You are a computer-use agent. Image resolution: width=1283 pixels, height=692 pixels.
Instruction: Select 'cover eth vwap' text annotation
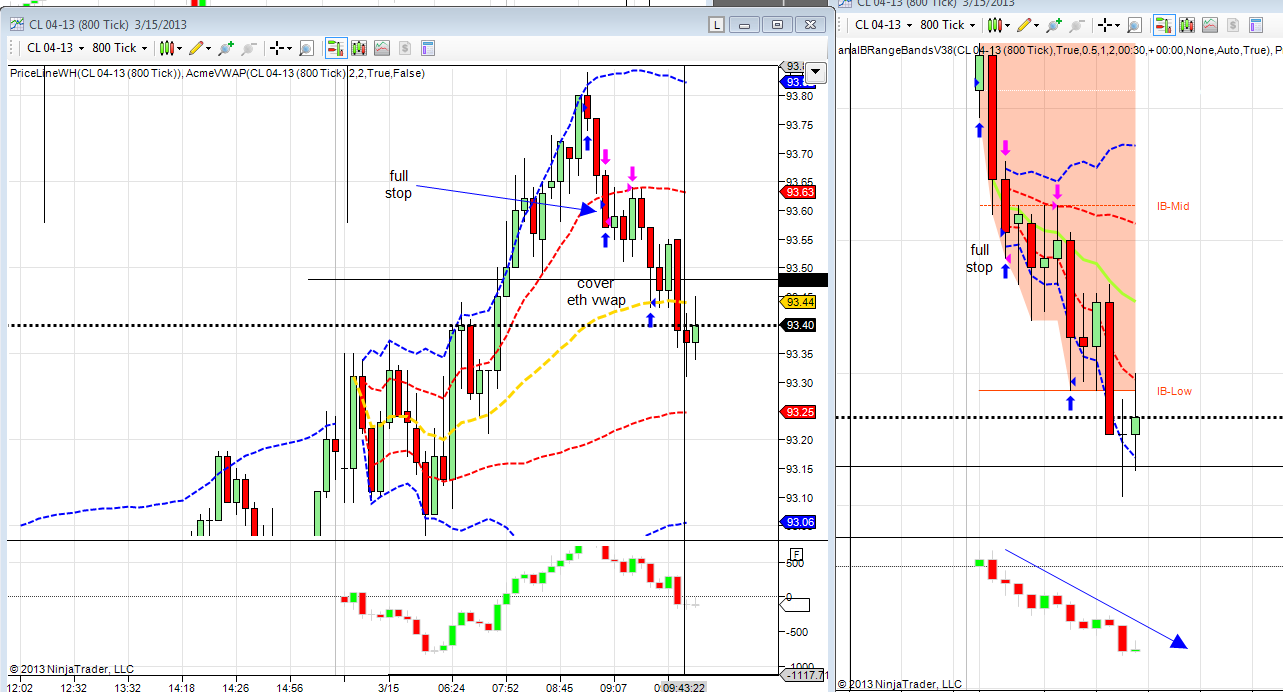pos(596,291)
